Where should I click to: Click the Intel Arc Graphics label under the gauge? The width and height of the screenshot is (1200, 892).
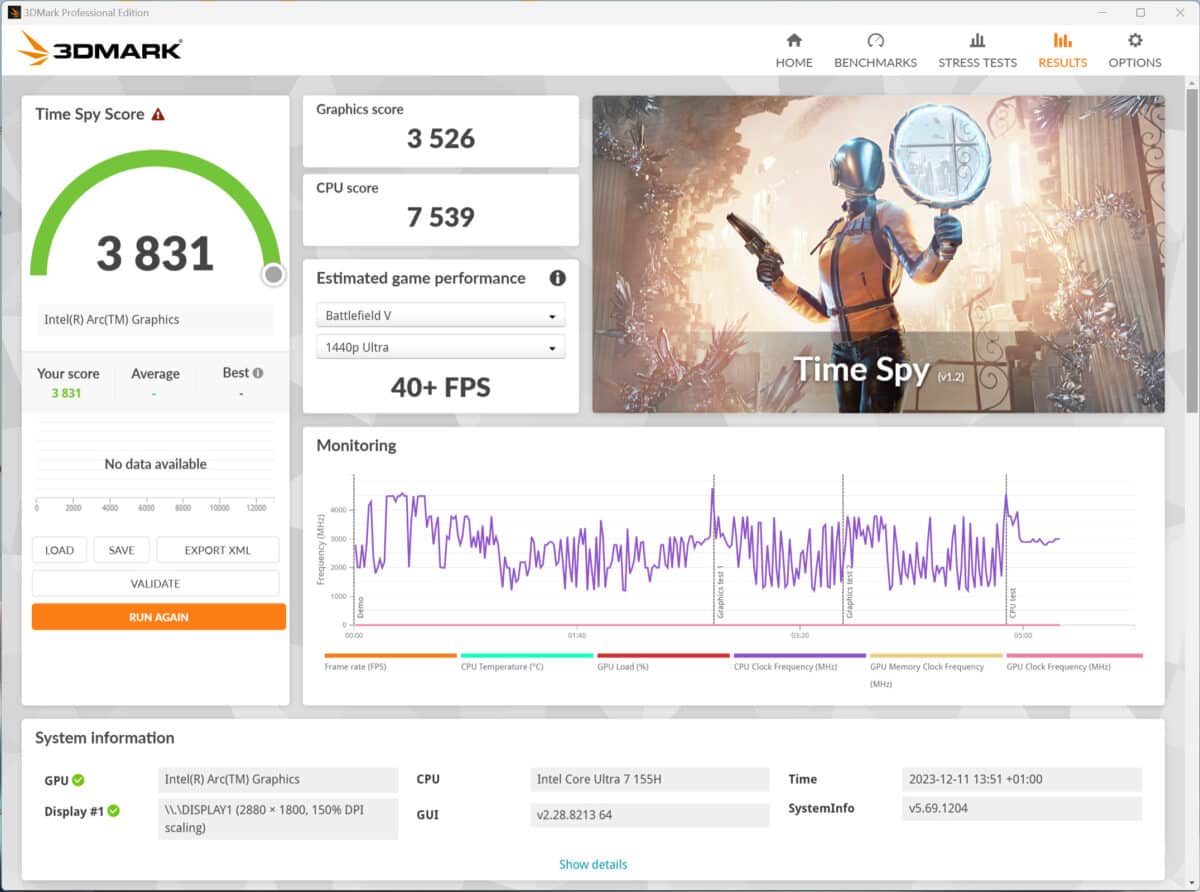coord(155,320)
